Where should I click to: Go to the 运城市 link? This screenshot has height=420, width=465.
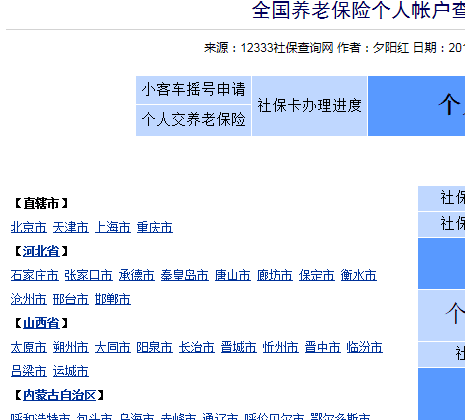(x=71, y=371)
